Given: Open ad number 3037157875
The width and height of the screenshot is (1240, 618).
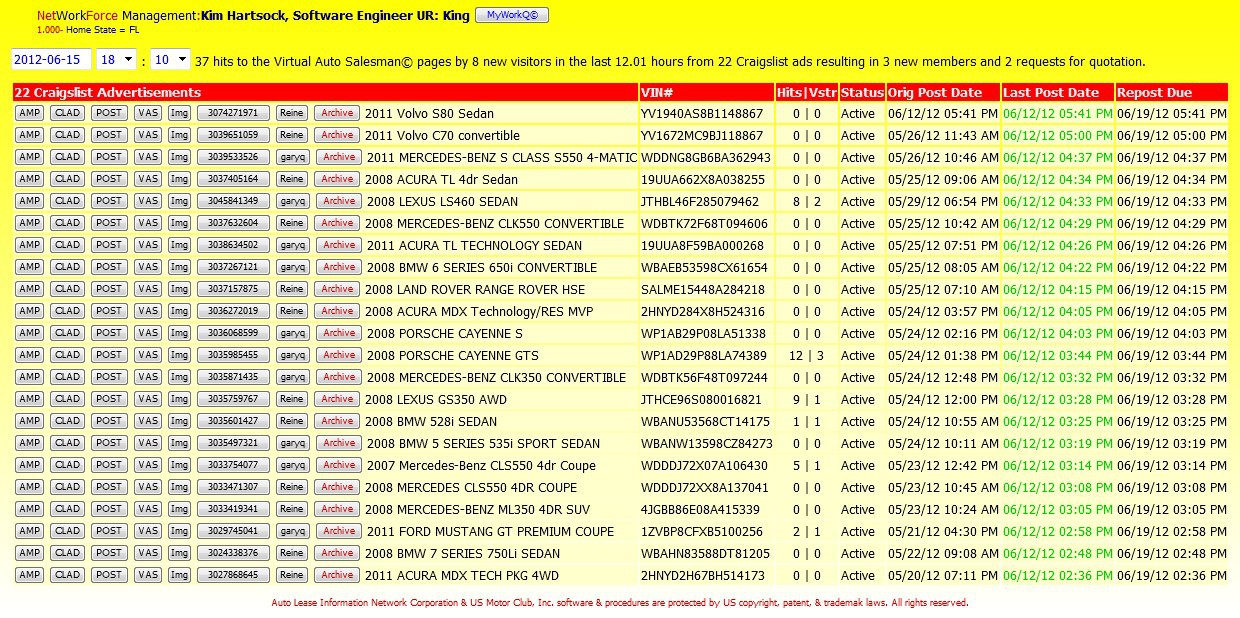Looking at the screenshot, I should (233, 289).
